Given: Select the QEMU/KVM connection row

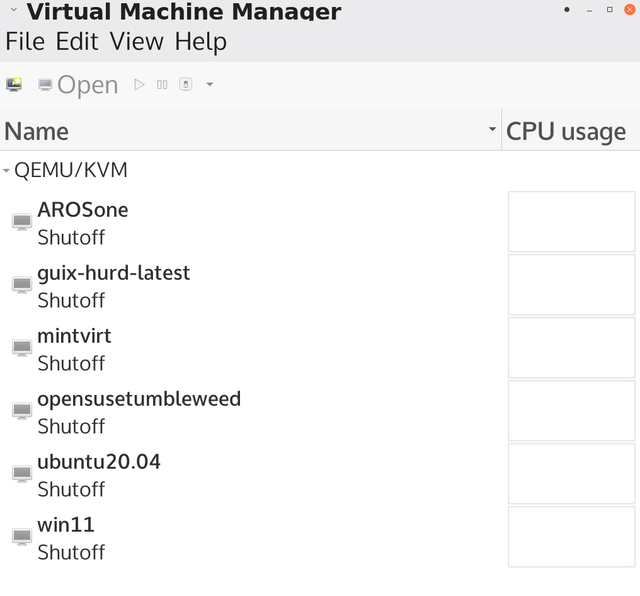Looking at the screenshot, I should pos(320,170).
